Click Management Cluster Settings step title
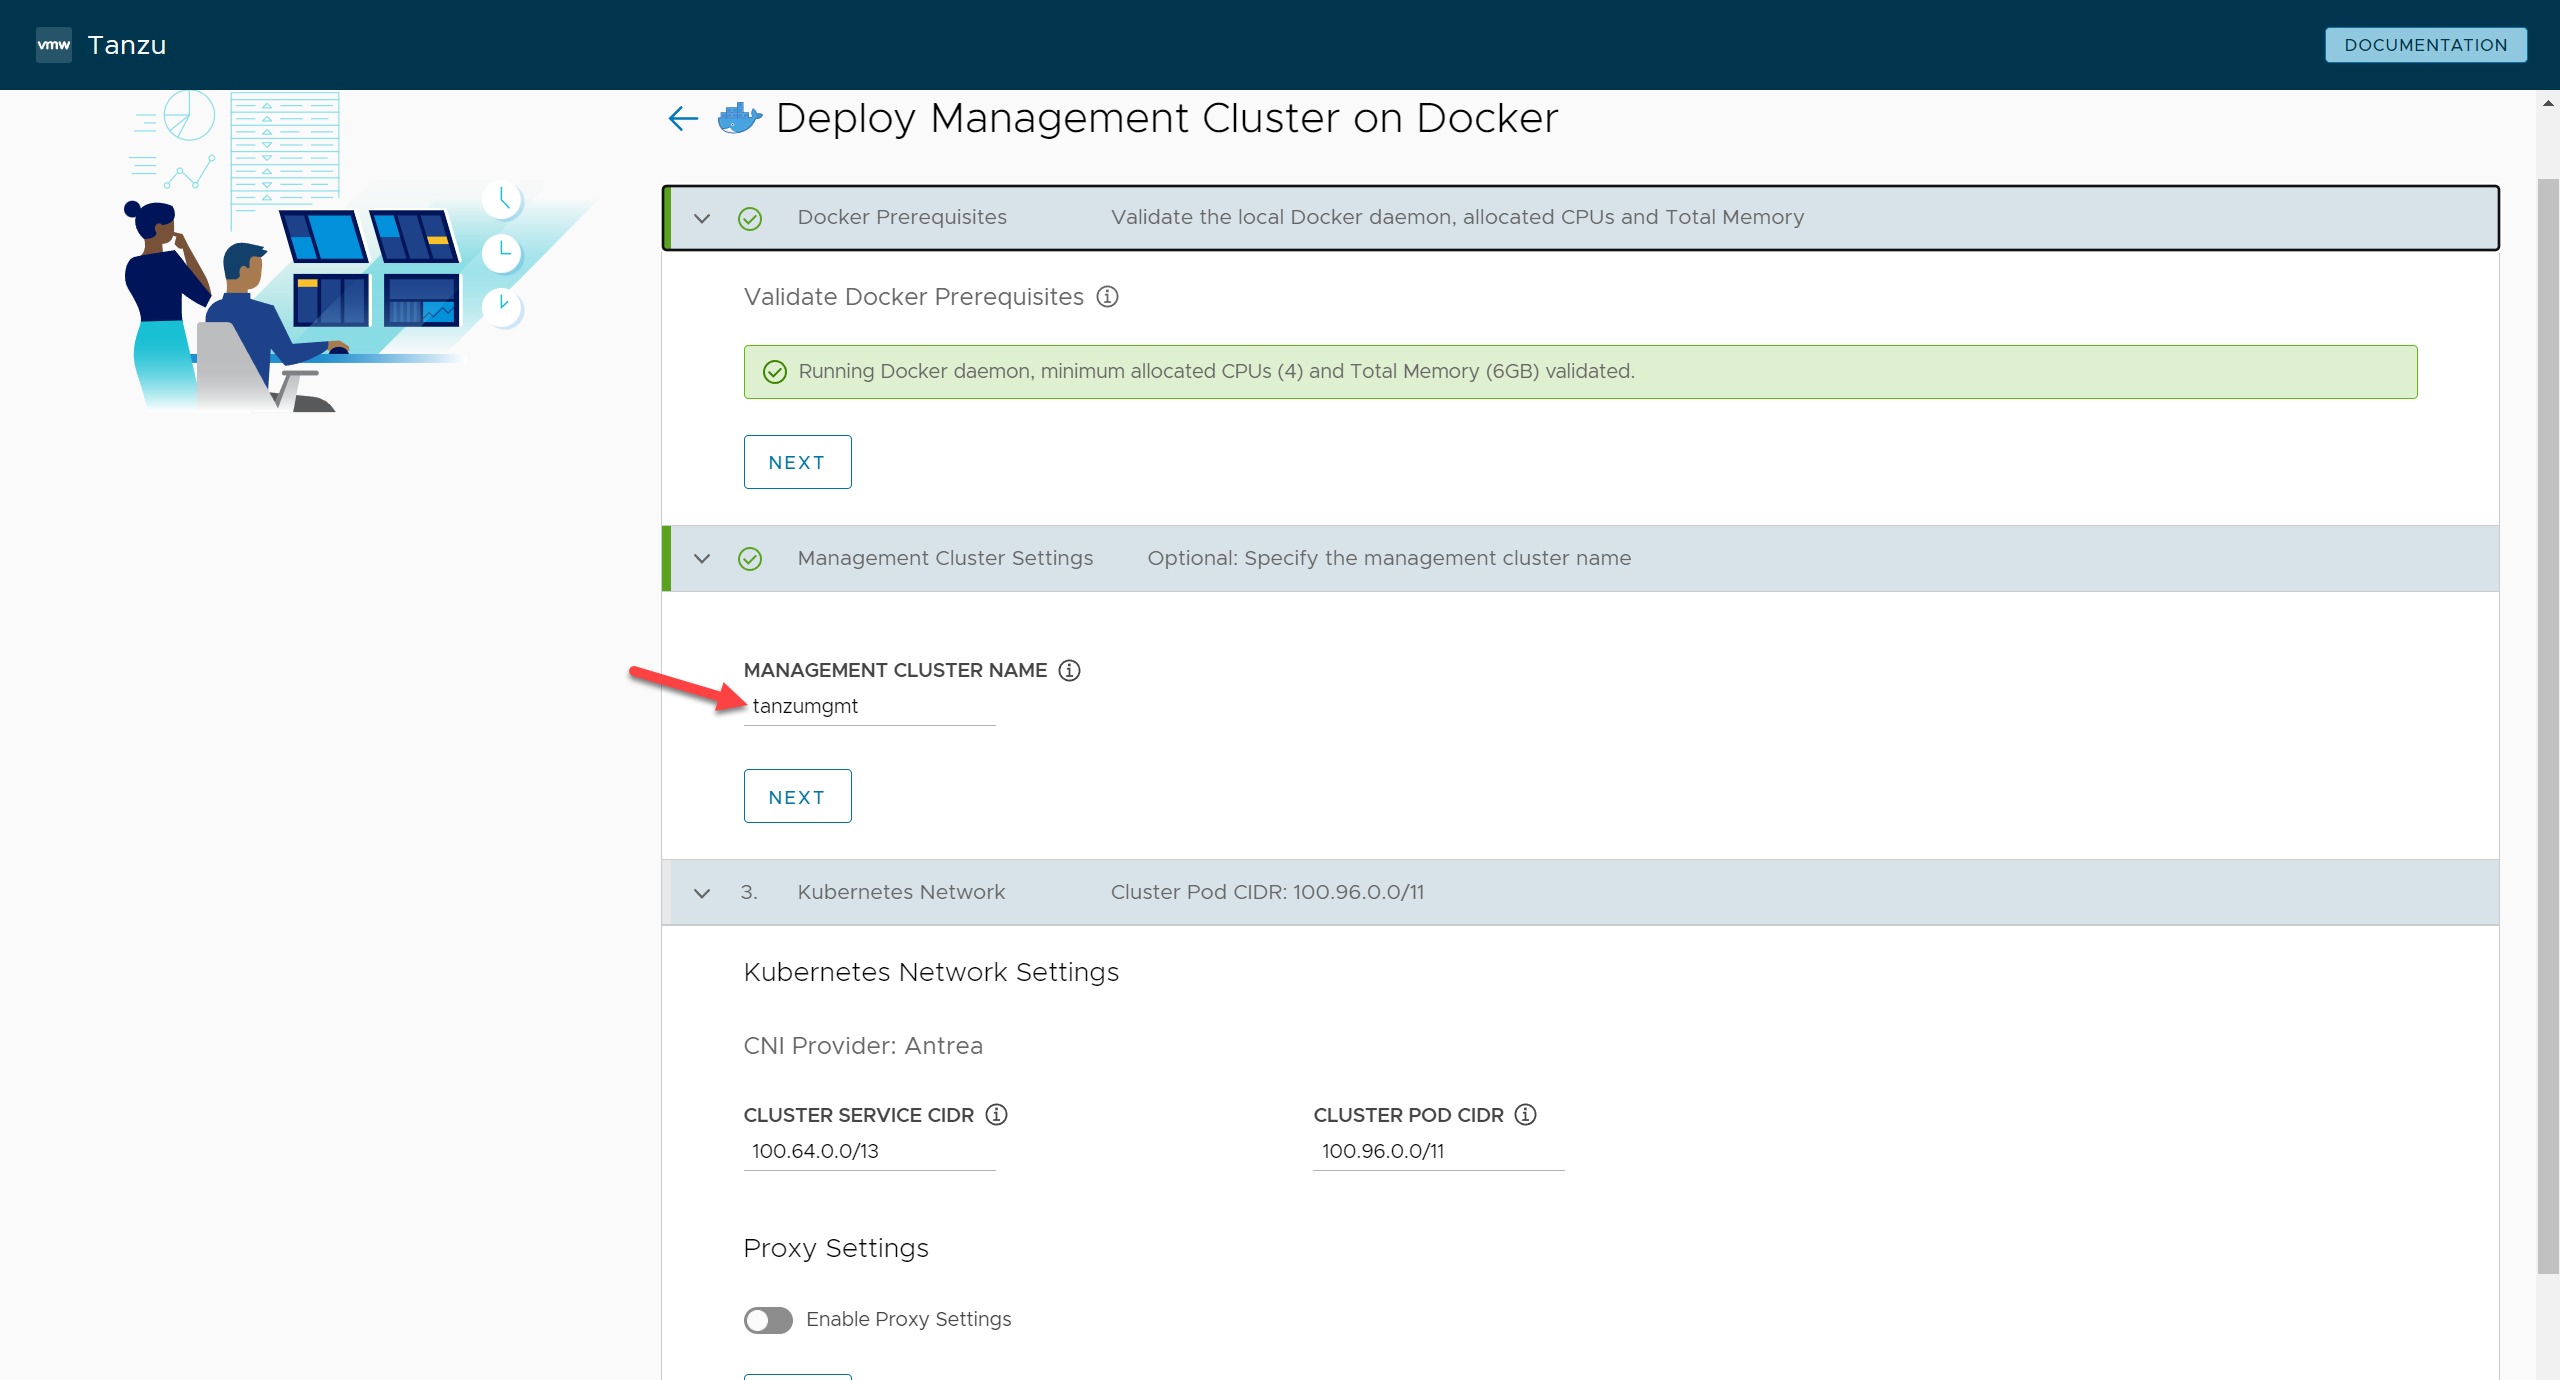2560x1380 pixels. 945,558
